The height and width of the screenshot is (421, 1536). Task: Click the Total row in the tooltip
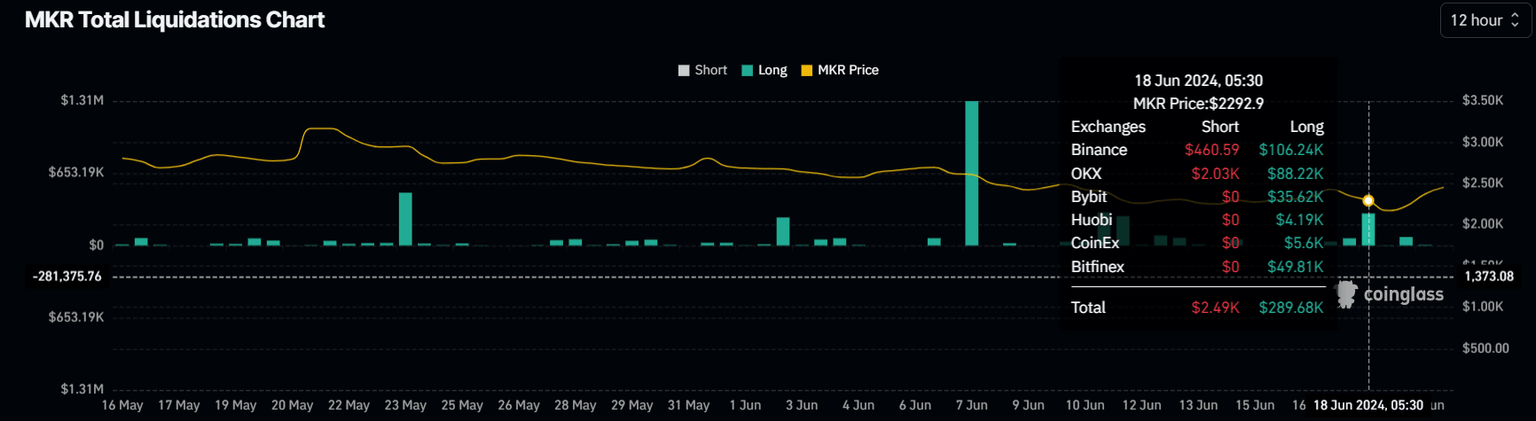click(1197, 307)
